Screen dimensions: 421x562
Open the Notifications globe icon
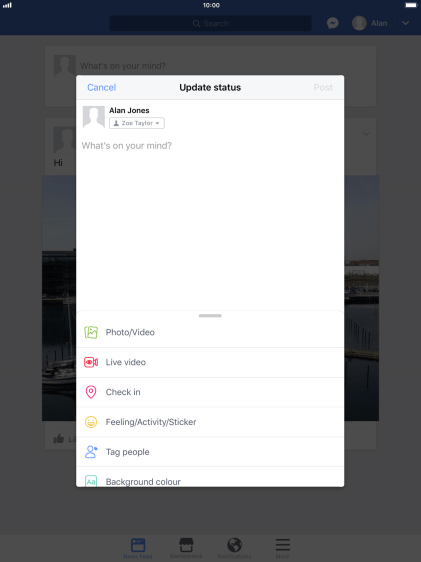[234, 548]
